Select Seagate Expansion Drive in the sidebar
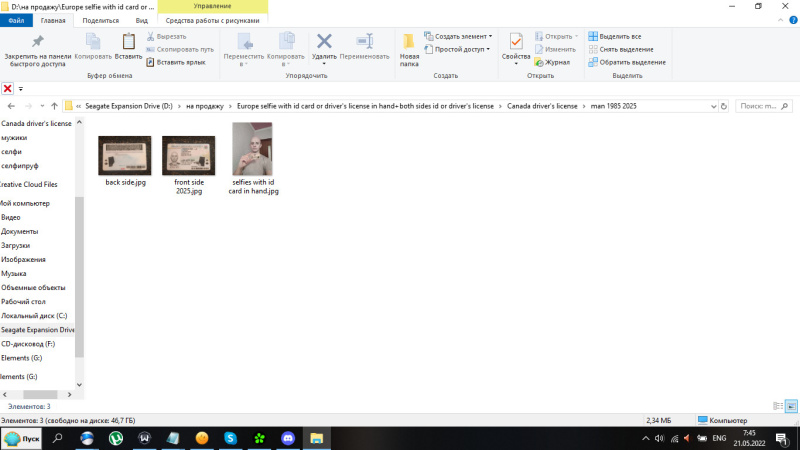 pyautogui.click(x=38, y=329)
